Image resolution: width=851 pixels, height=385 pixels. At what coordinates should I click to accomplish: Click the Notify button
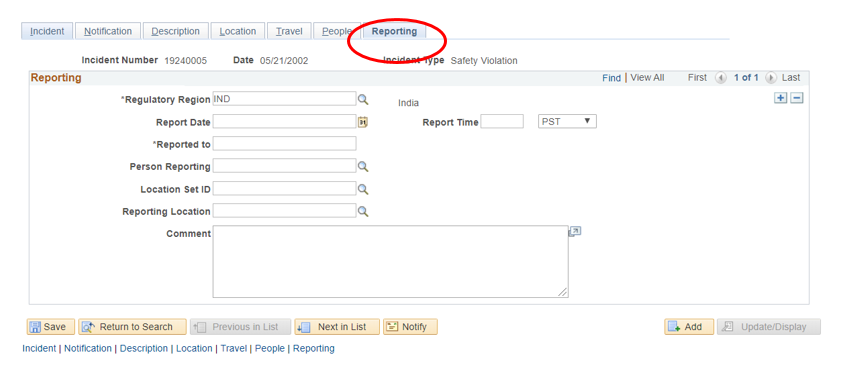(410, 327)
